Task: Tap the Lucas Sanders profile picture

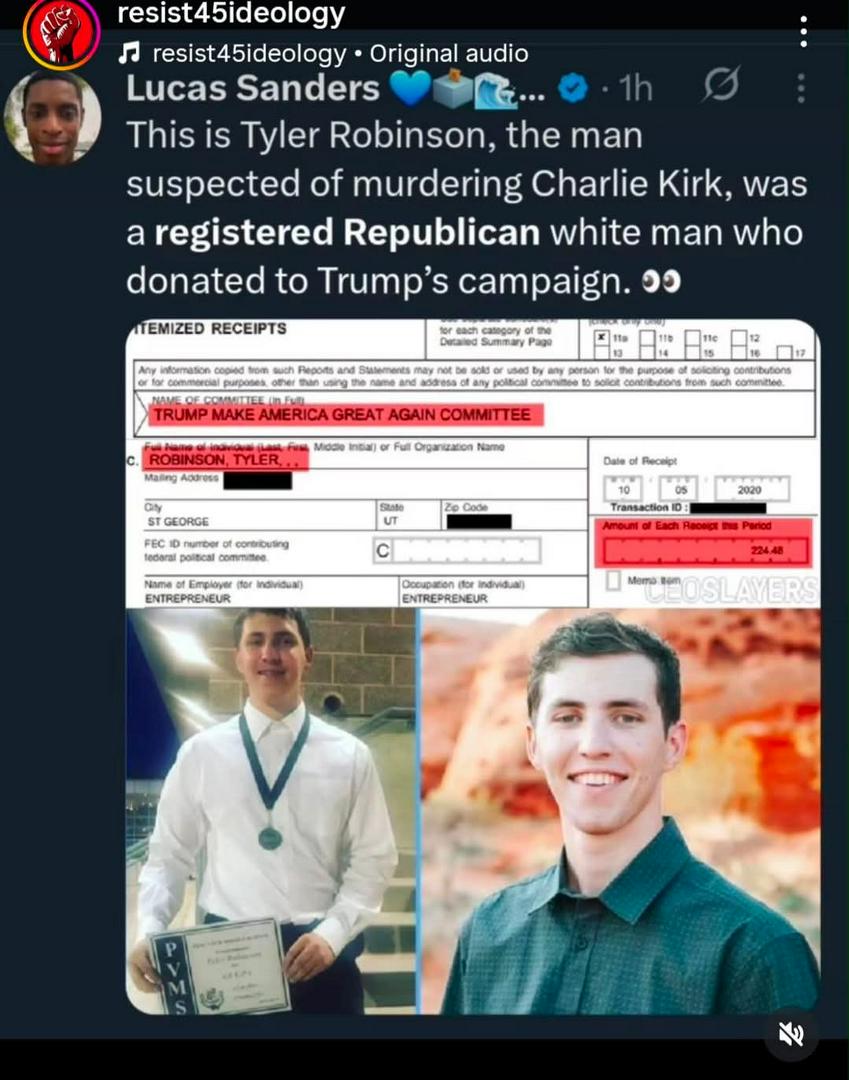Action: (x=53, y=117)
